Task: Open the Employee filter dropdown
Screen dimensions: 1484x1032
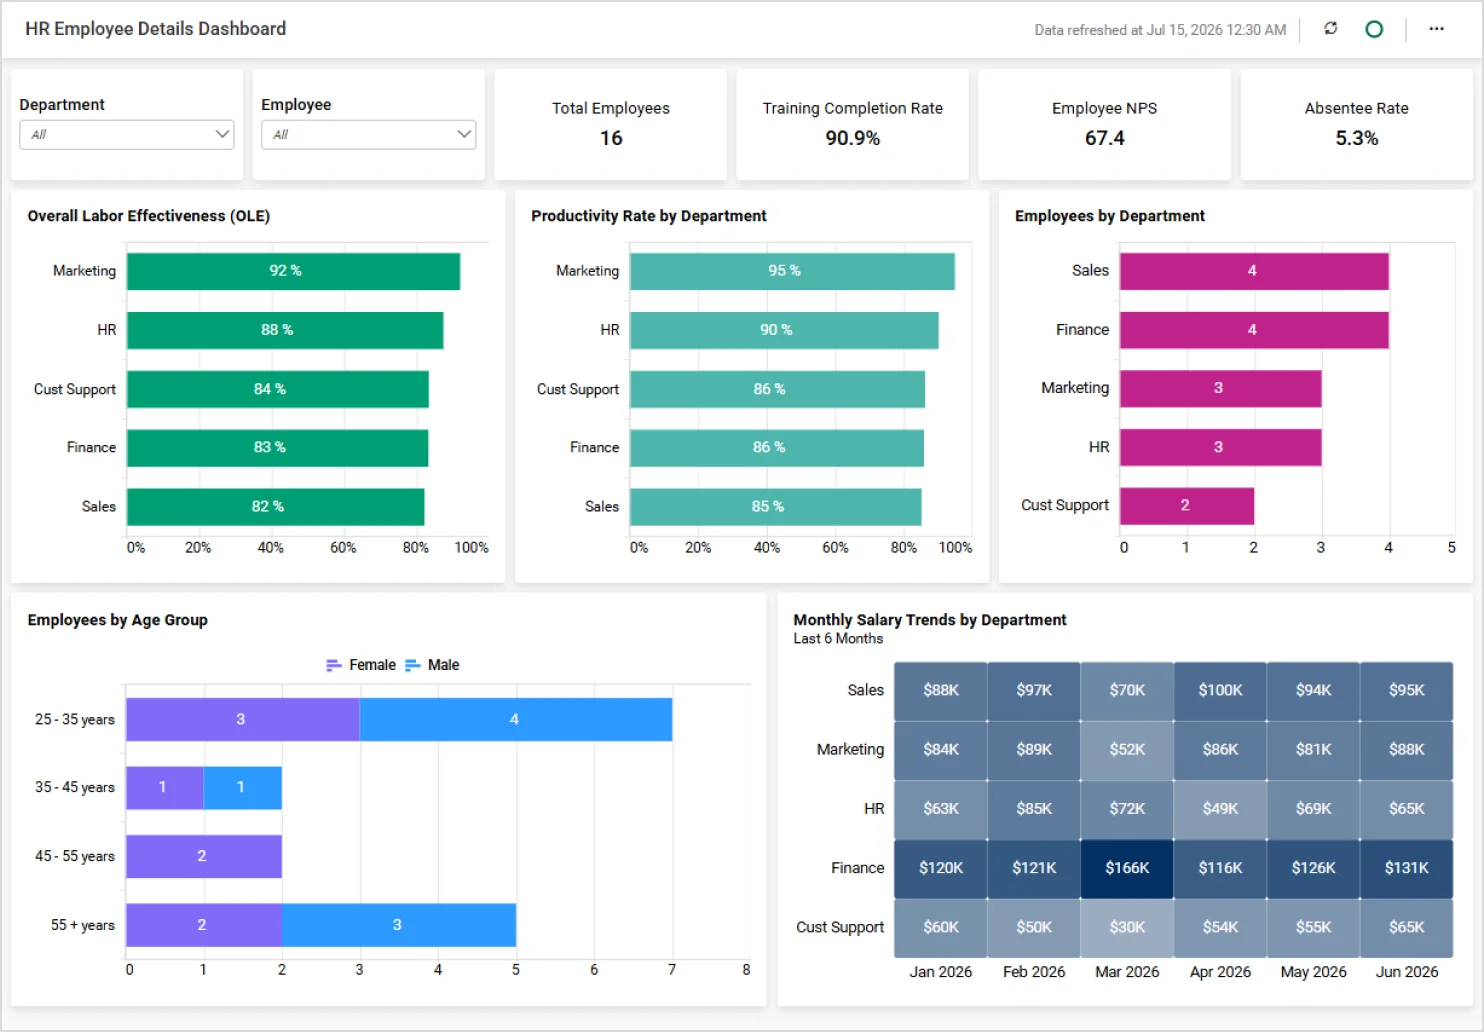Action: 368,134
